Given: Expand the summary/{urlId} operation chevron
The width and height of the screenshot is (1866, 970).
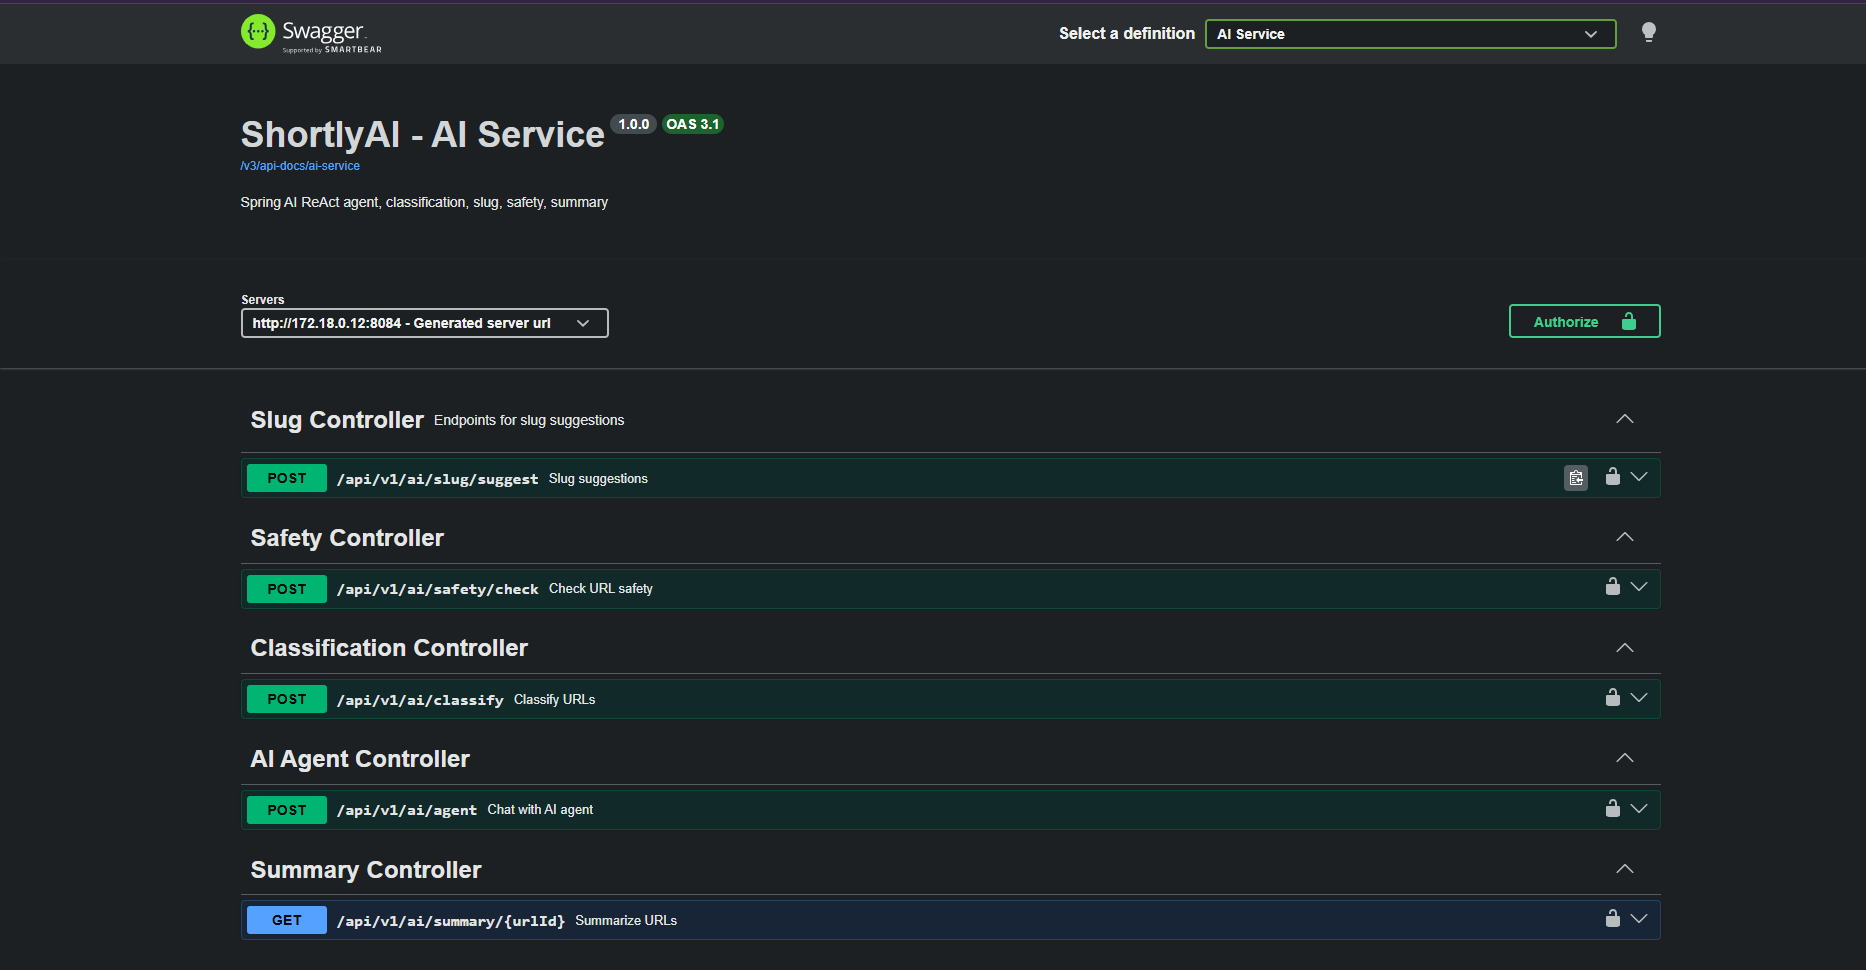Looking at the screenshot, I should tap(1639, 919).
